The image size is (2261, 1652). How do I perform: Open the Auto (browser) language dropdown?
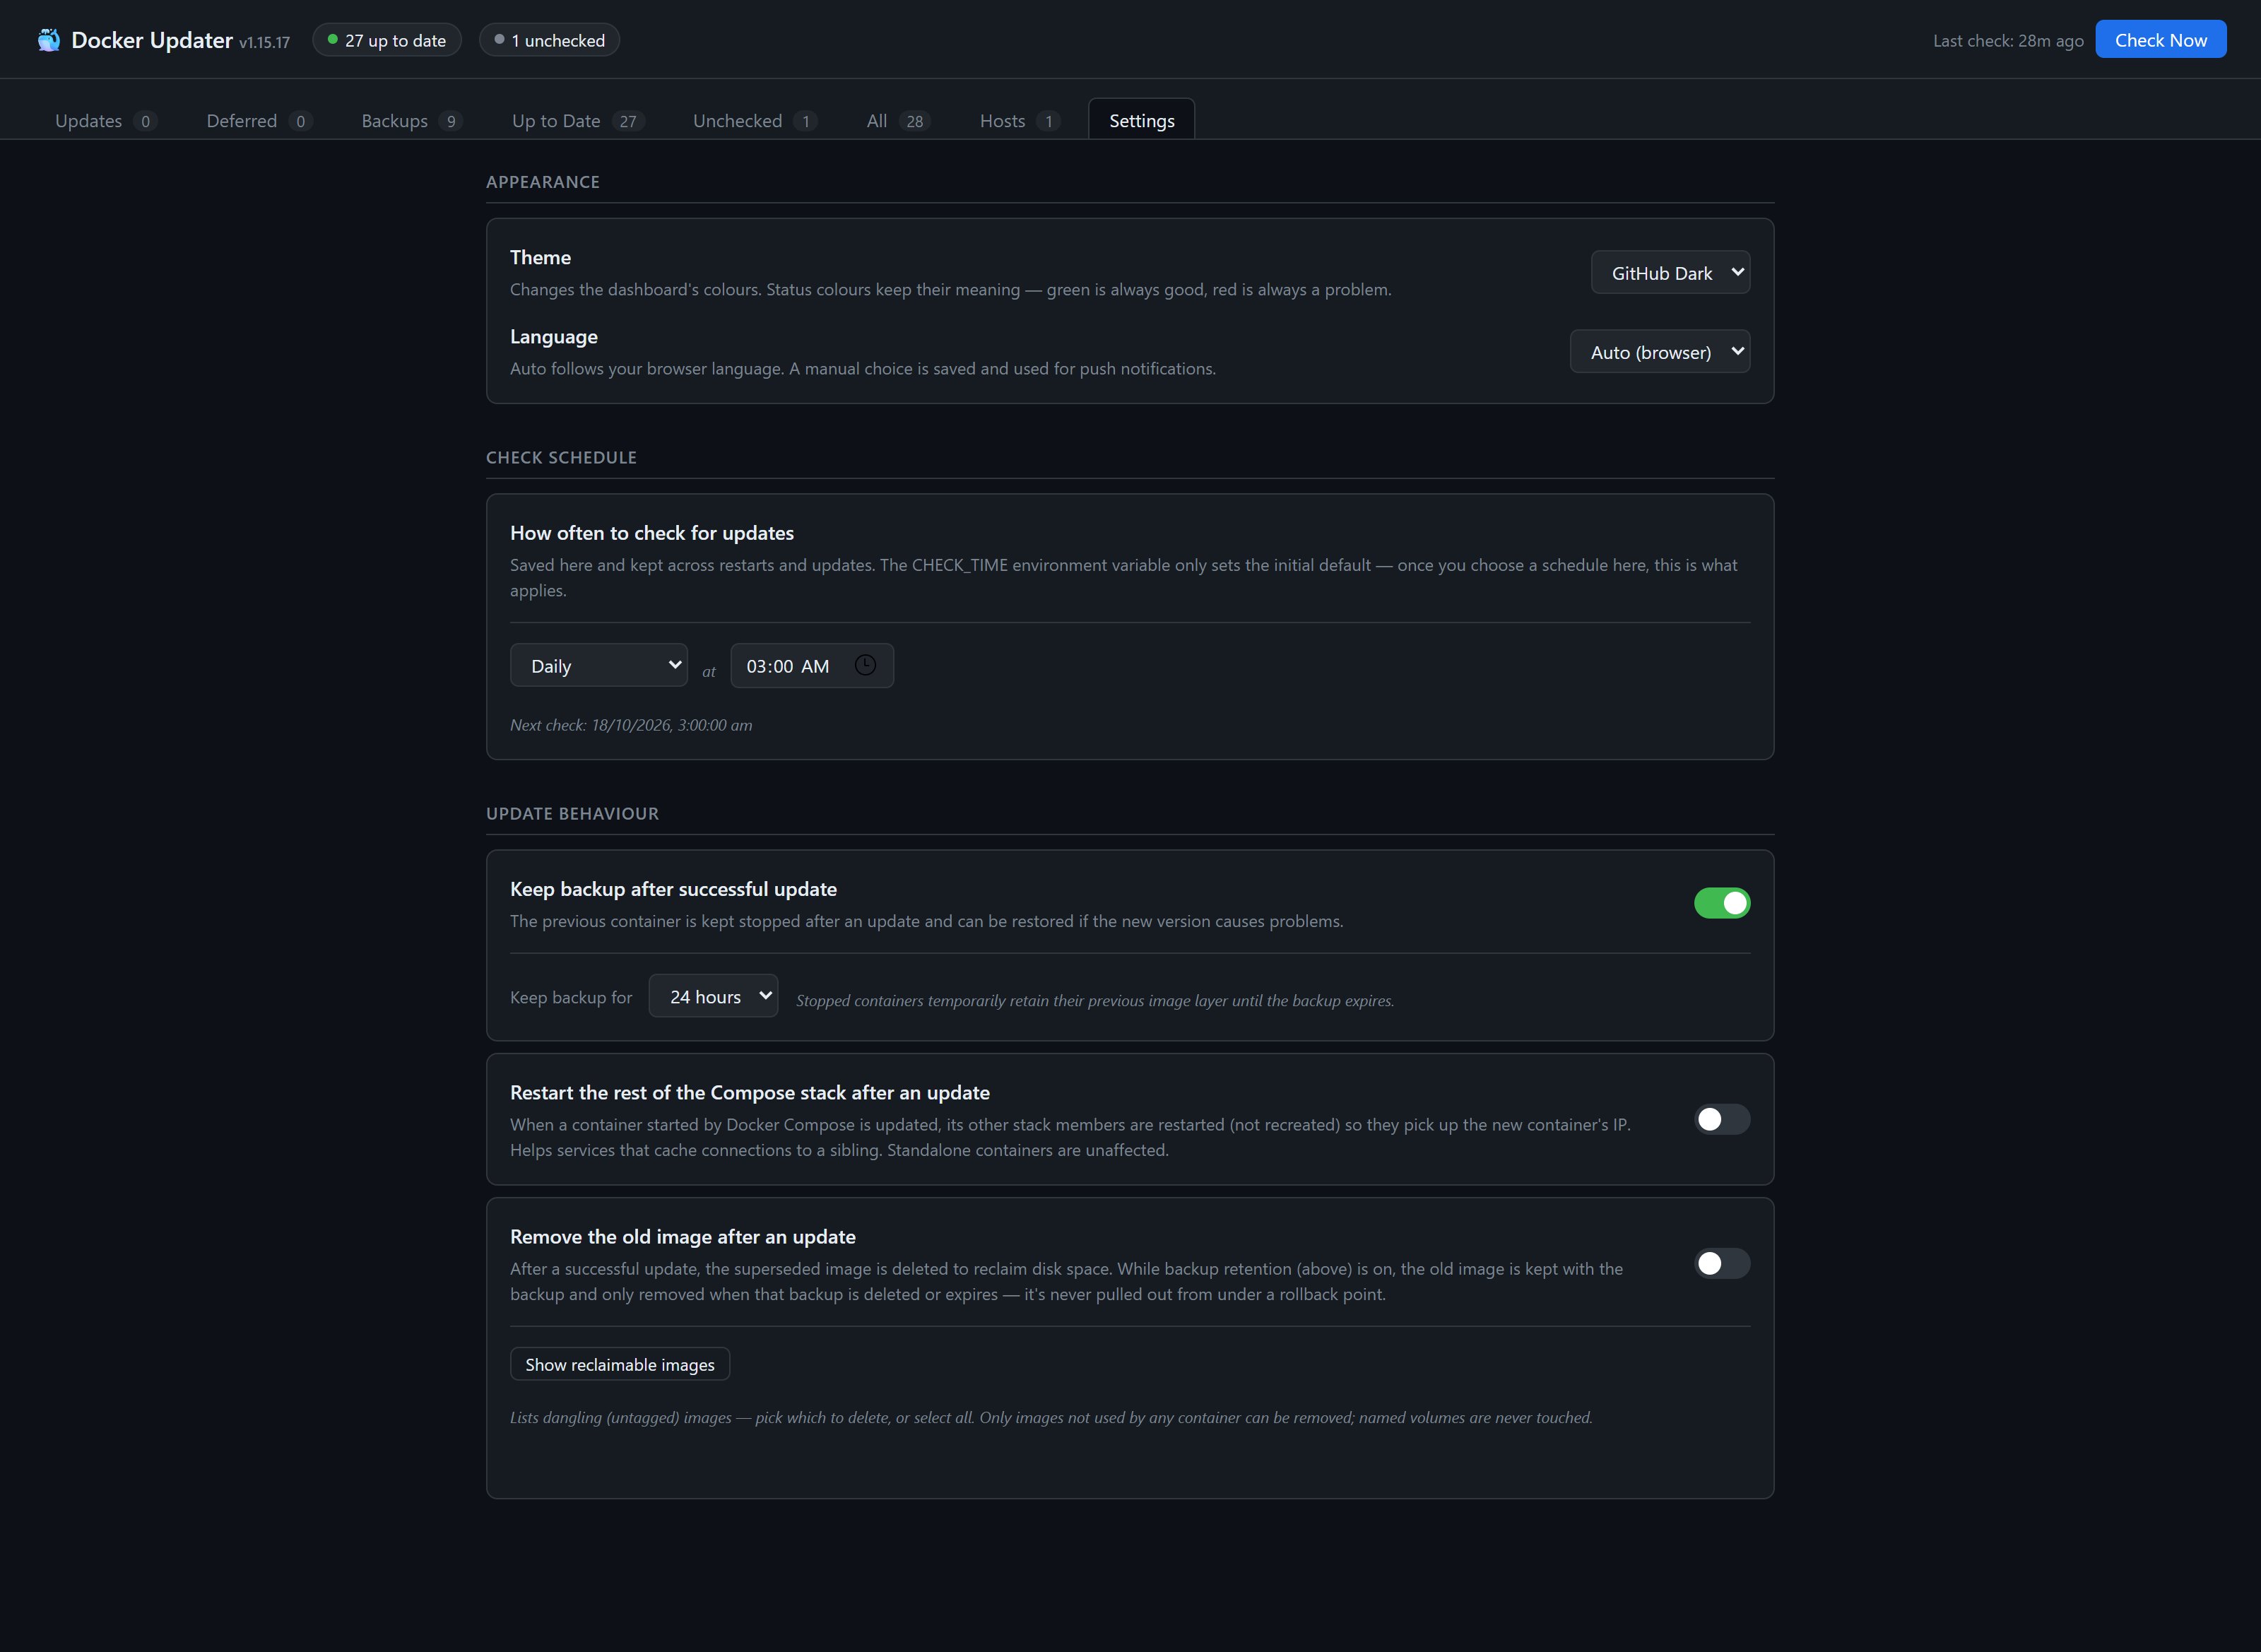(1660, 351)
